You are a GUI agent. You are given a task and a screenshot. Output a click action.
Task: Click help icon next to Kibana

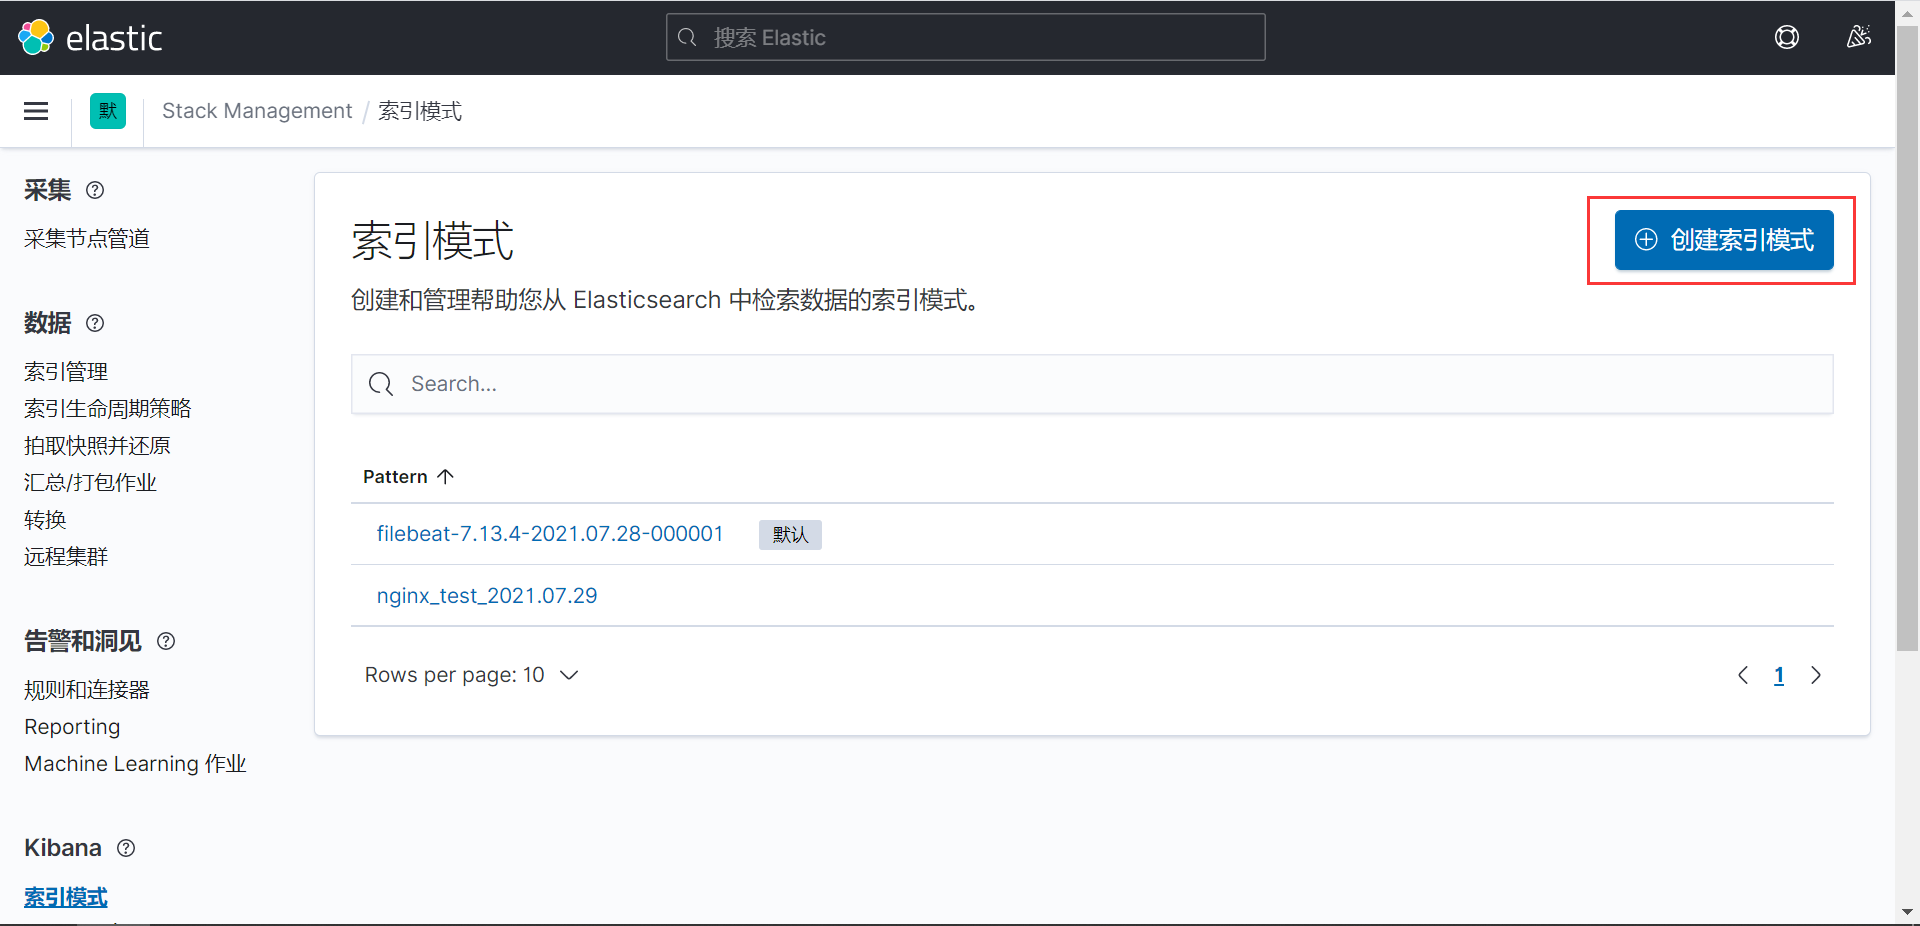click(126, 848)
